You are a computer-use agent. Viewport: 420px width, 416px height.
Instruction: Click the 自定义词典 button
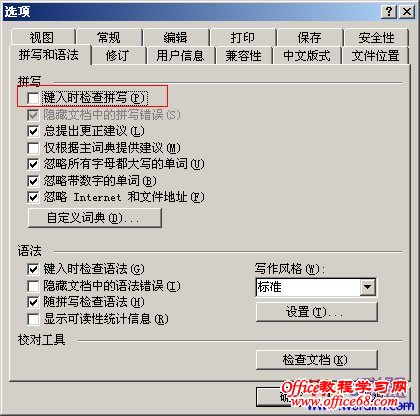pyautogui.click(x=95, y=218)
